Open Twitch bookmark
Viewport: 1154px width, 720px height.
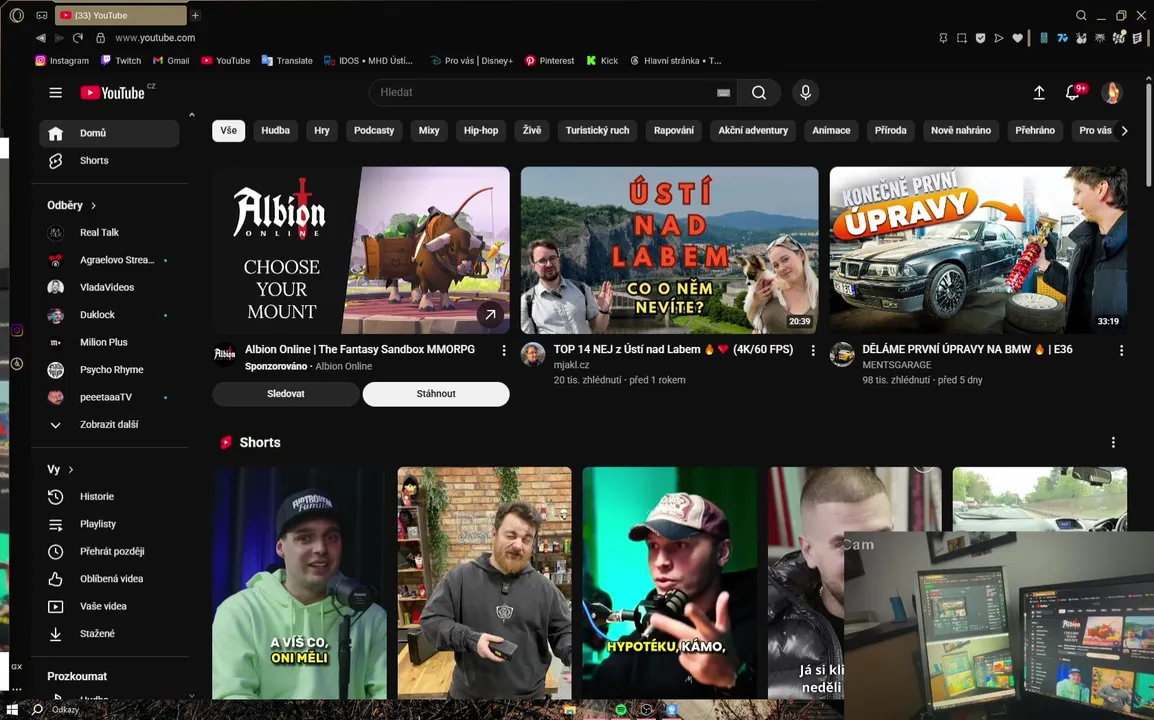point(121,61)
